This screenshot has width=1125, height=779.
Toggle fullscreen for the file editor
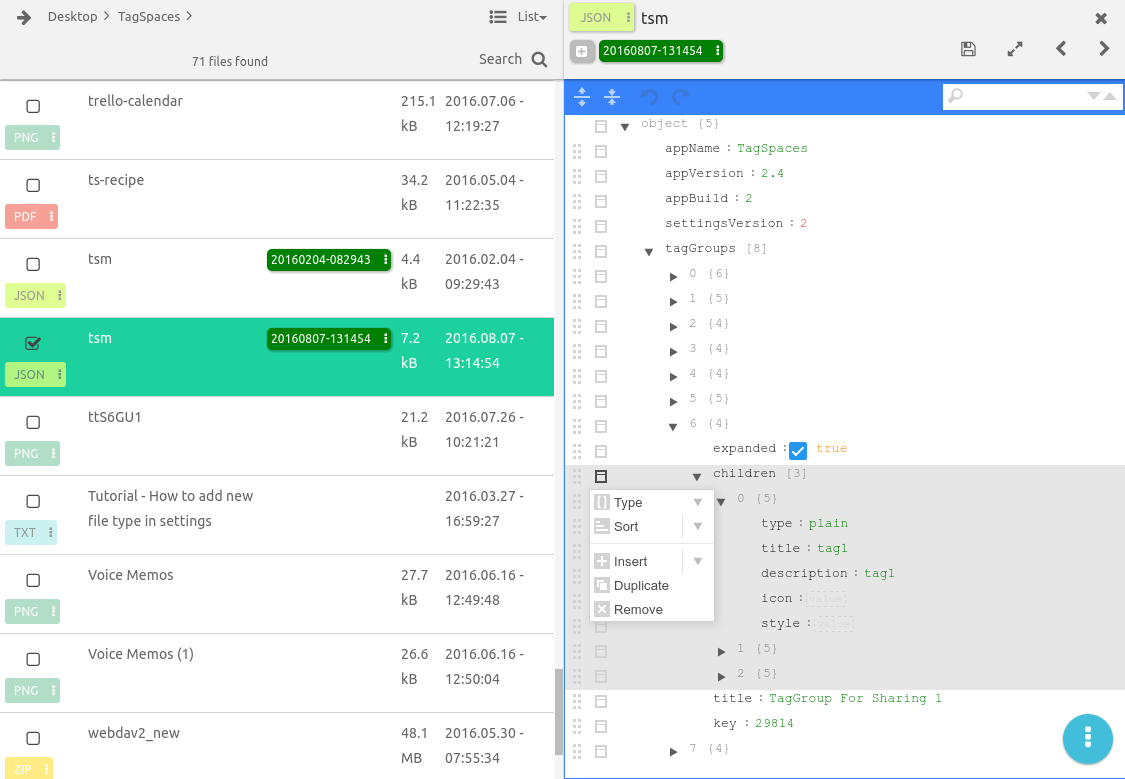[x=1014, y=48]
